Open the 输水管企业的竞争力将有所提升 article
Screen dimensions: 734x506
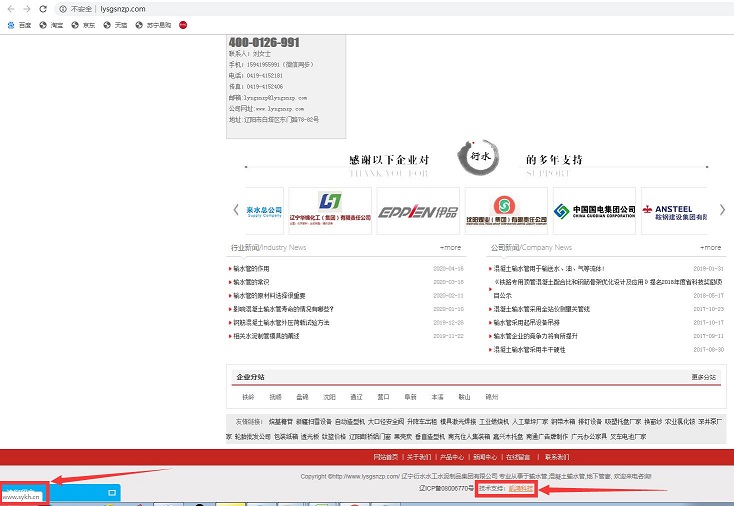click(536, 336)
